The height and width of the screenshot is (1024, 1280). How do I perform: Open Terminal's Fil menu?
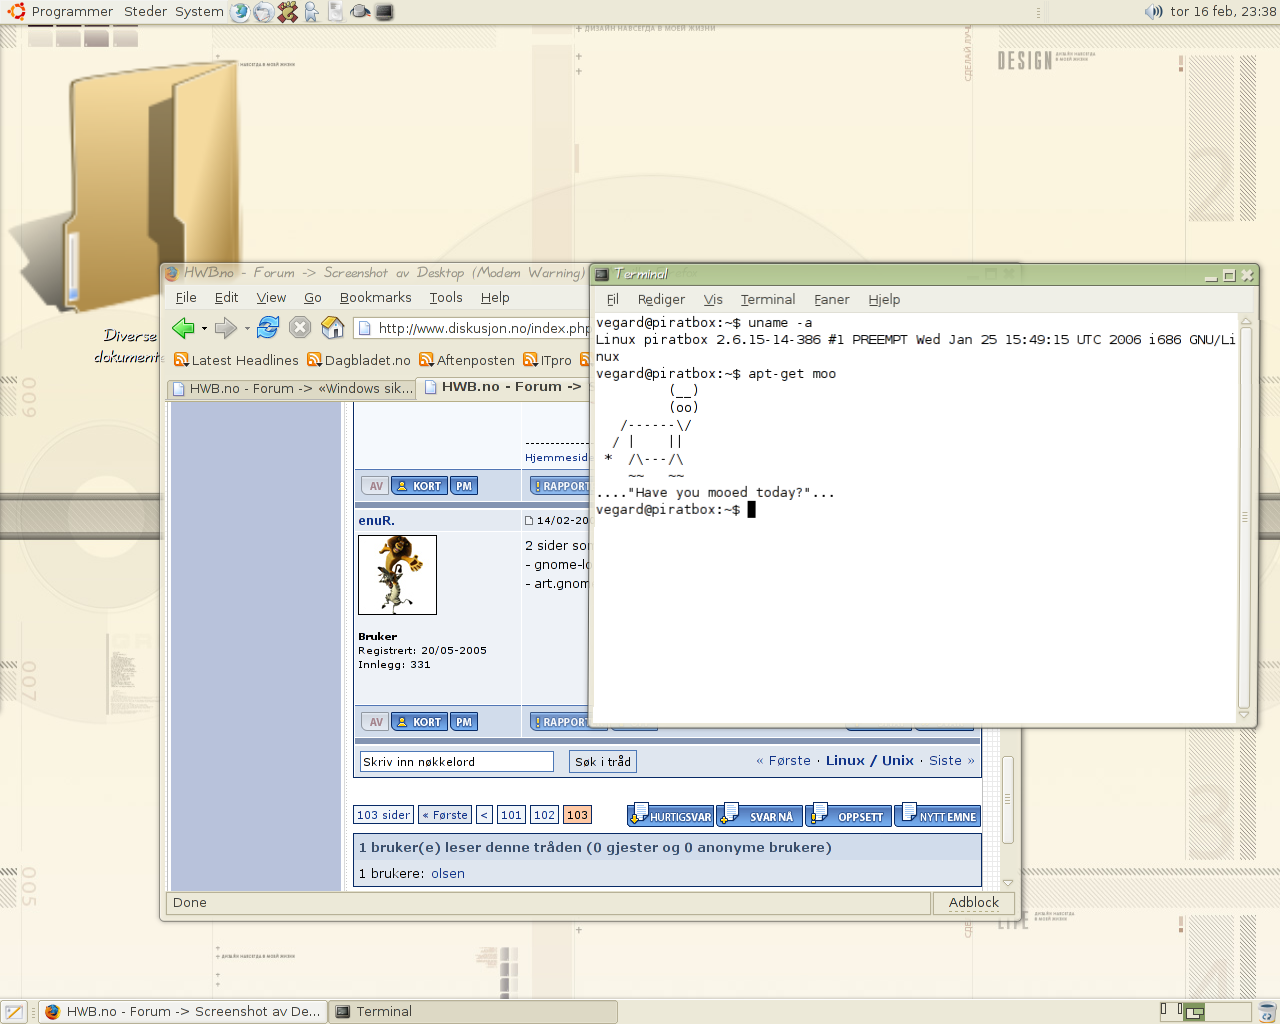tap(613, 299)
